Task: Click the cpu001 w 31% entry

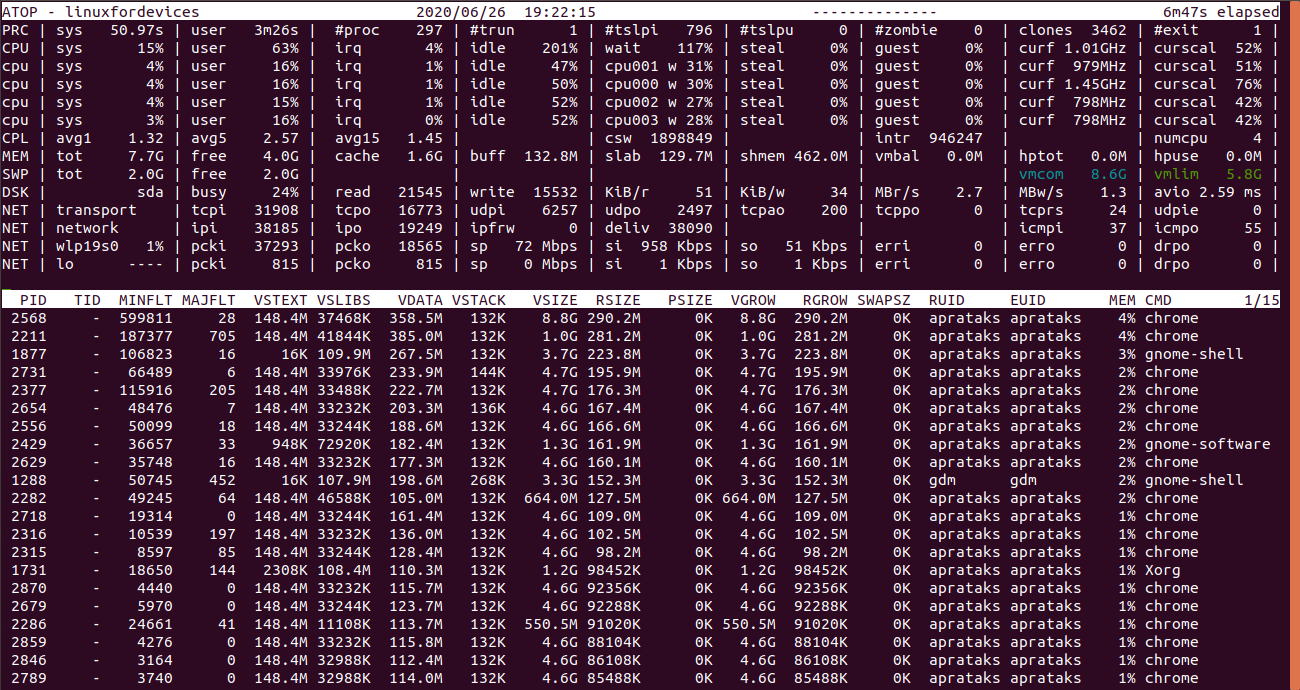Action: coord(659,66)
